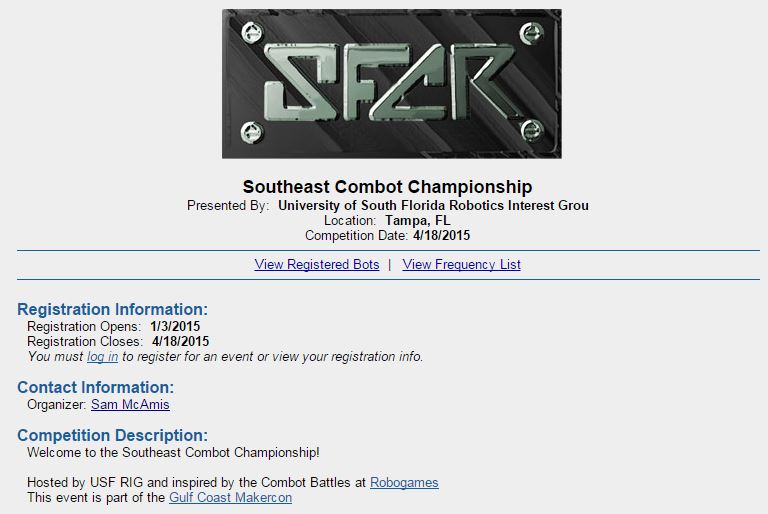Screen dimensions: 768x514
Task: Click the SFCR metal logo banner
Action: point(391,84)
